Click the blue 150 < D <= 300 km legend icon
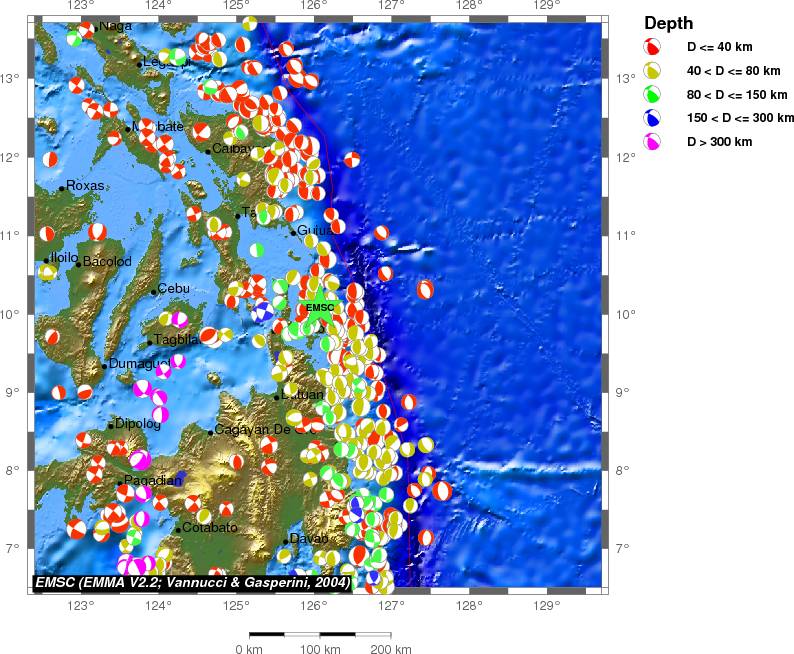Screen dimensions: 794x654 [652, 119]
